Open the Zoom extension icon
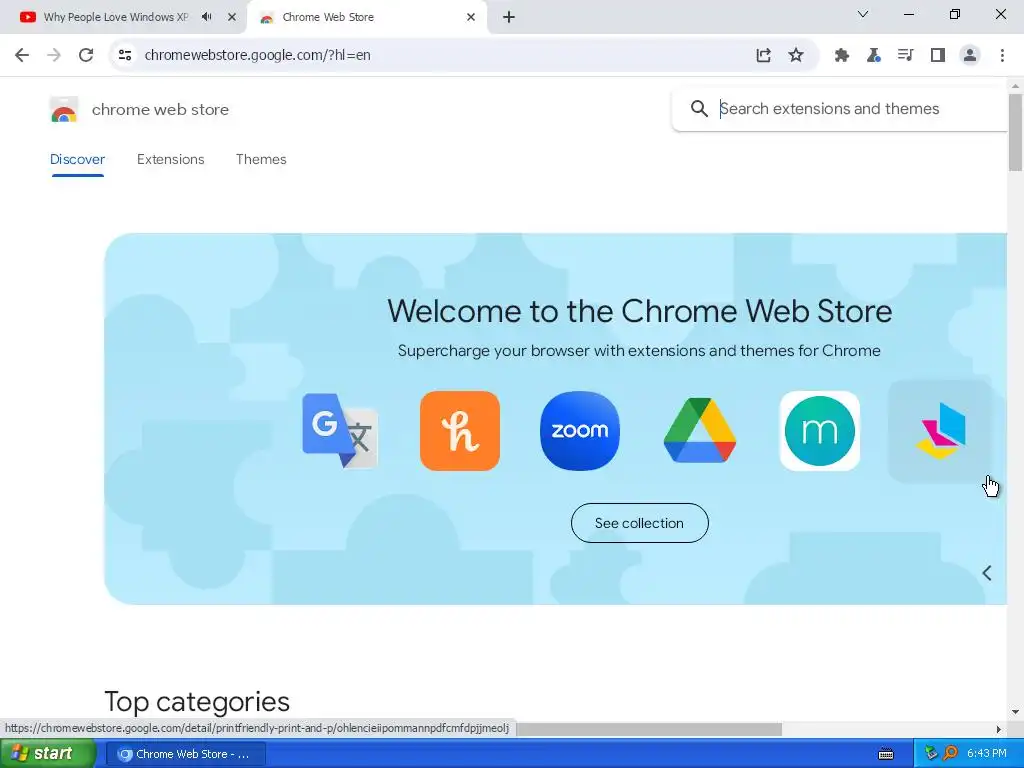Viewport: 1024px width, 768px height. (580, 431)
